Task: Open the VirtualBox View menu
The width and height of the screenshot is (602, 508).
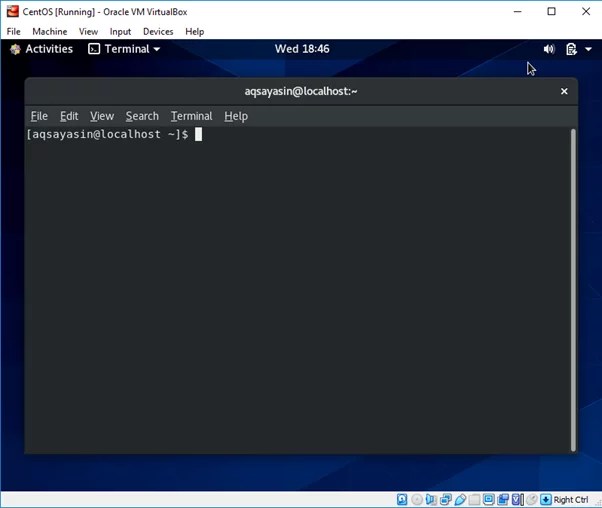Action: point(88,31)
